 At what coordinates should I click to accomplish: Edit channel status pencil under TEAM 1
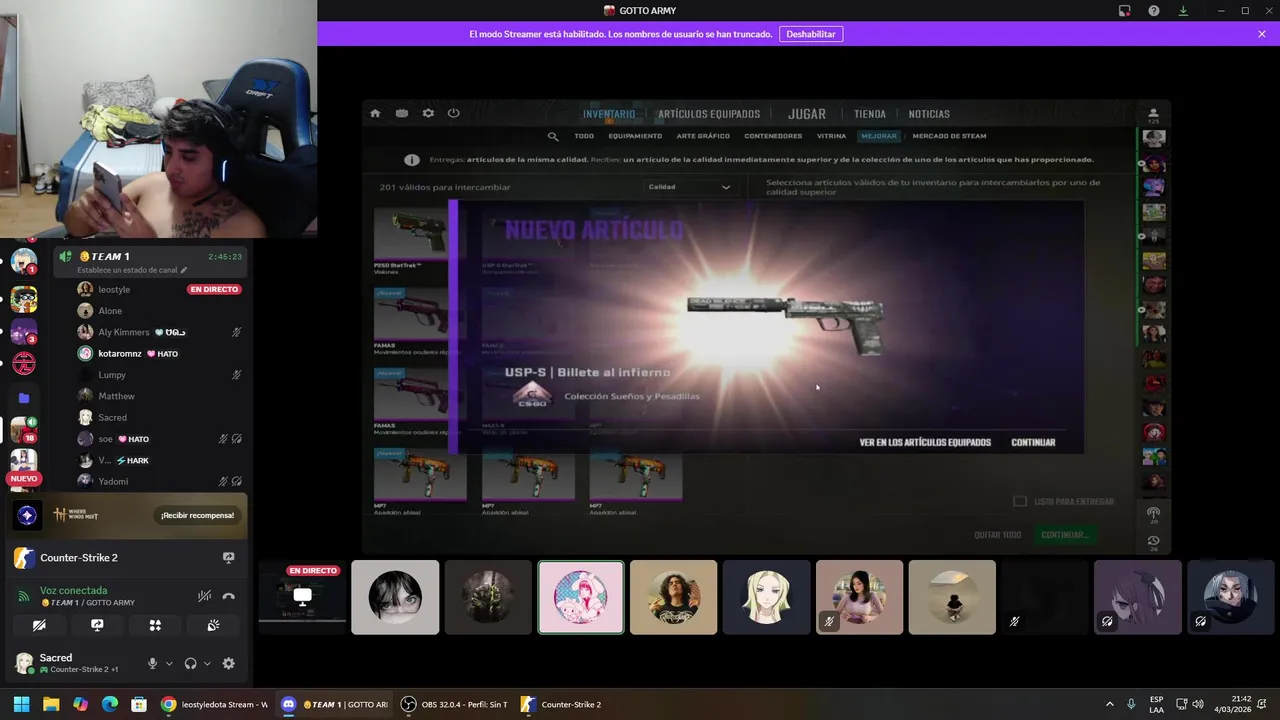184,270
